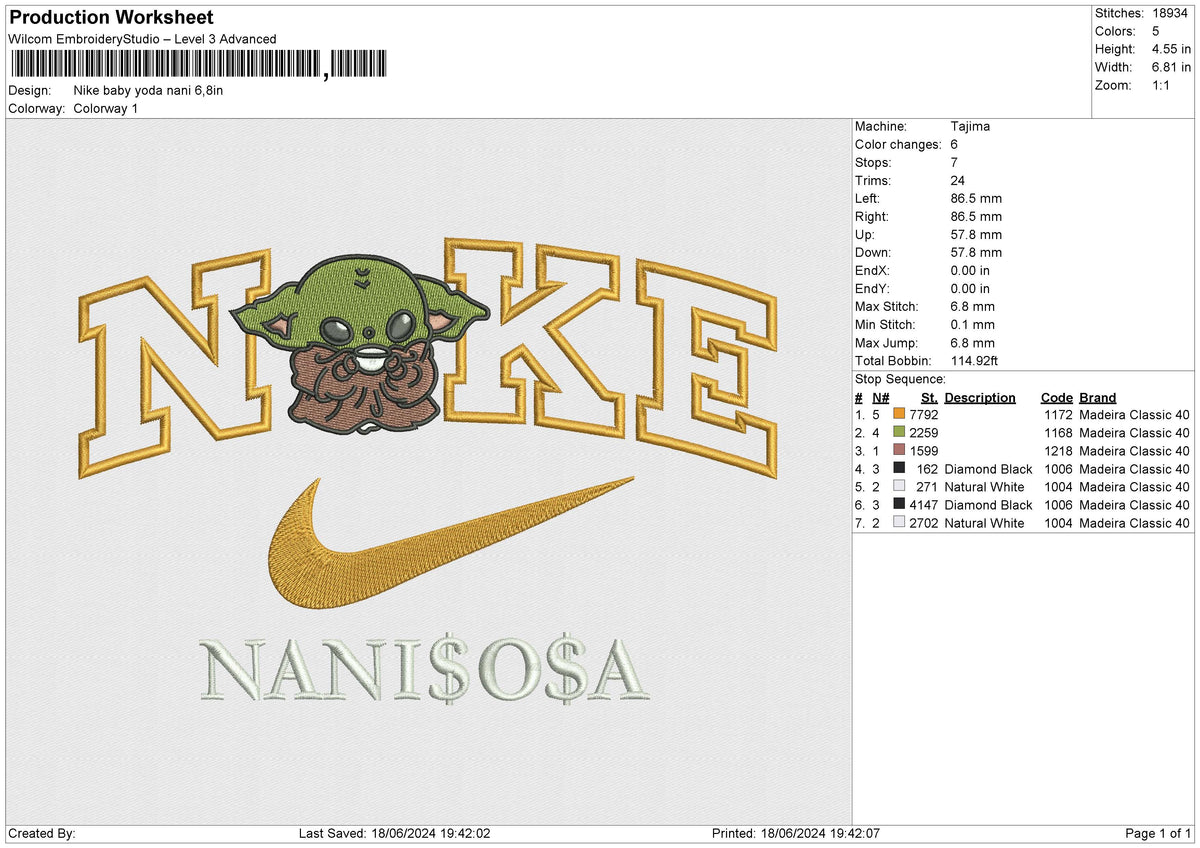The width and height of the screenshot is (1200, 848).
Task: Click the height value 4.55 in
Action: click(x=1173, y=49)
